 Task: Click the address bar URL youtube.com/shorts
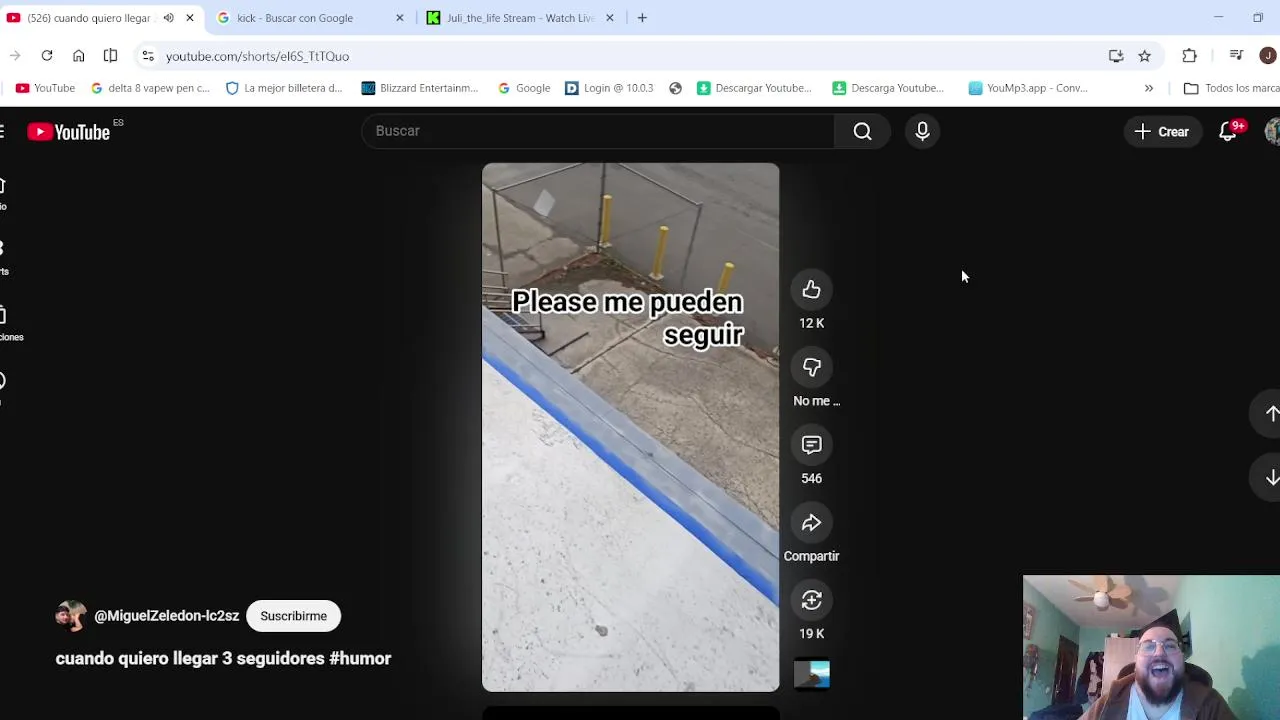257,56
